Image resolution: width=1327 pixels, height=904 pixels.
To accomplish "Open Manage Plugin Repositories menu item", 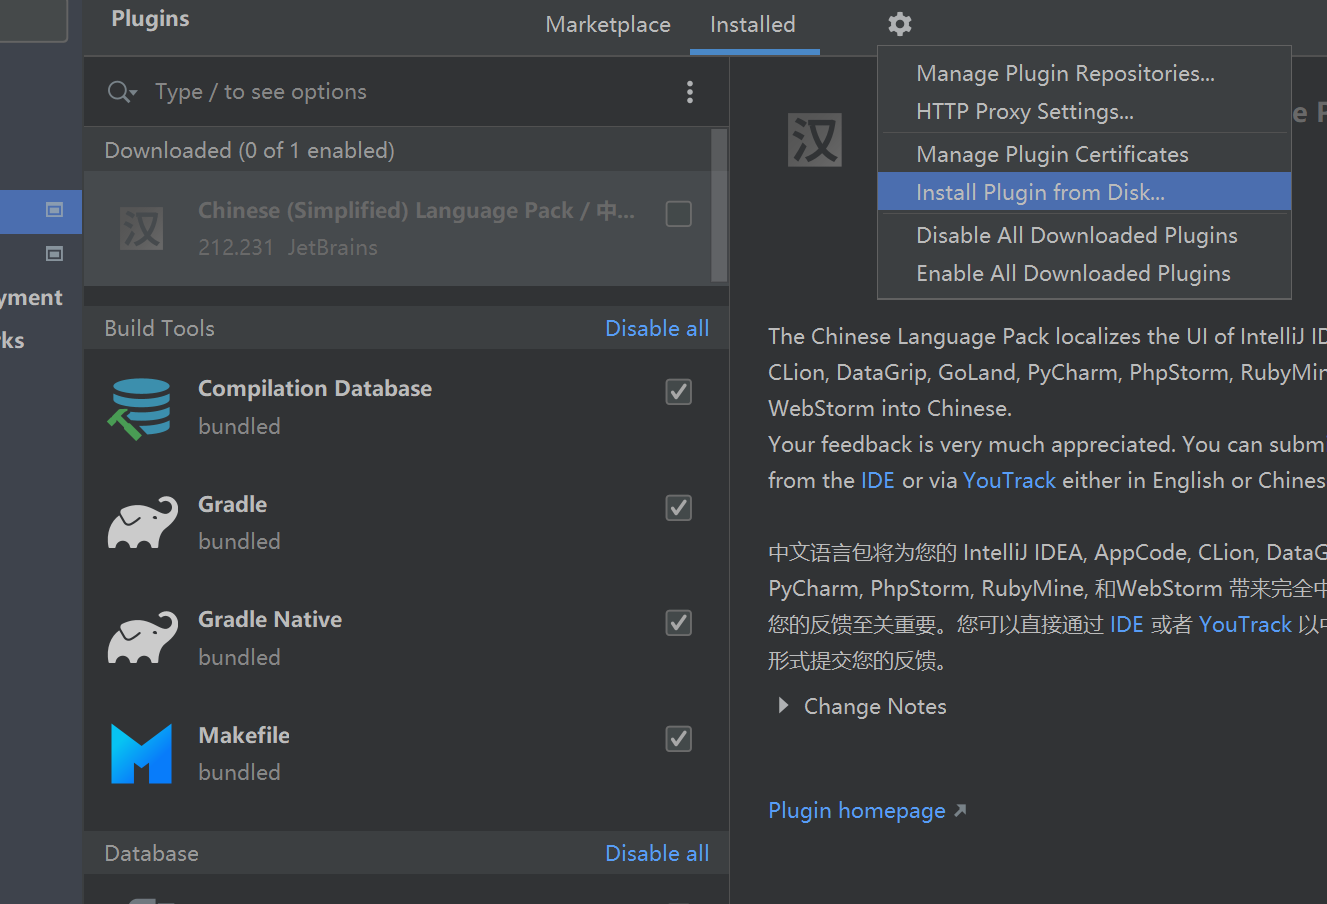I will coord(1065,73).
